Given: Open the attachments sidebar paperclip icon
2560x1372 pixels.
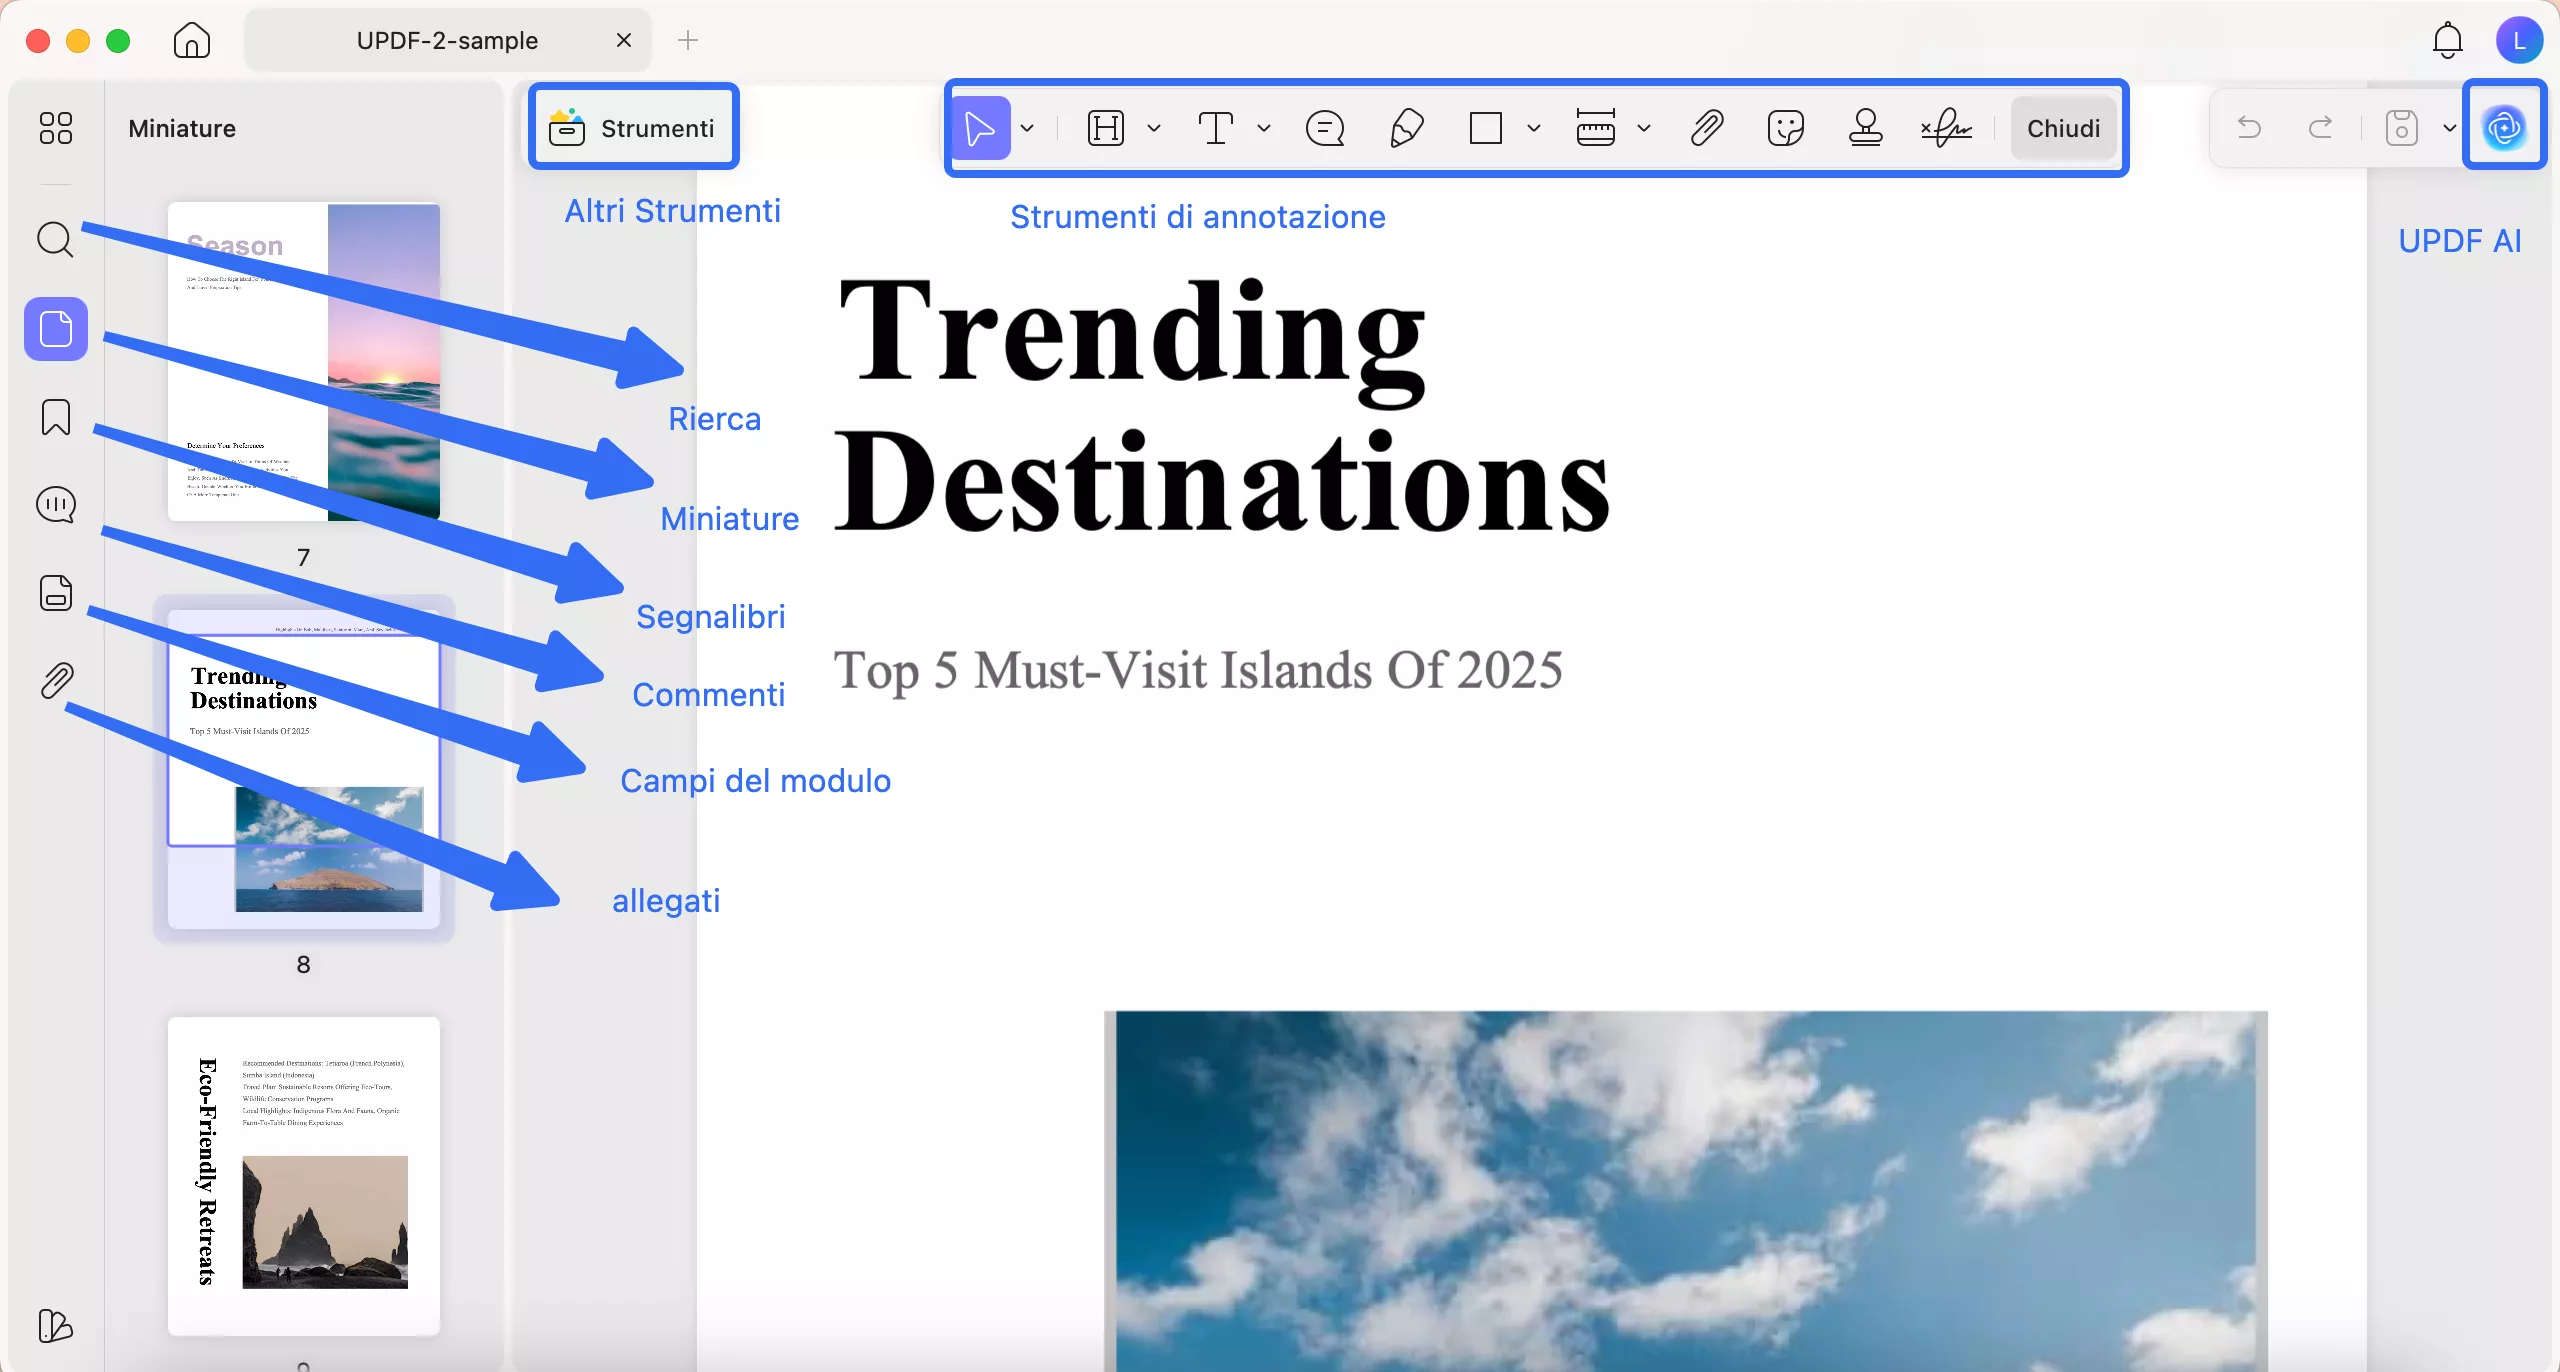Looking at the screenshot, I should pos(57,681).
